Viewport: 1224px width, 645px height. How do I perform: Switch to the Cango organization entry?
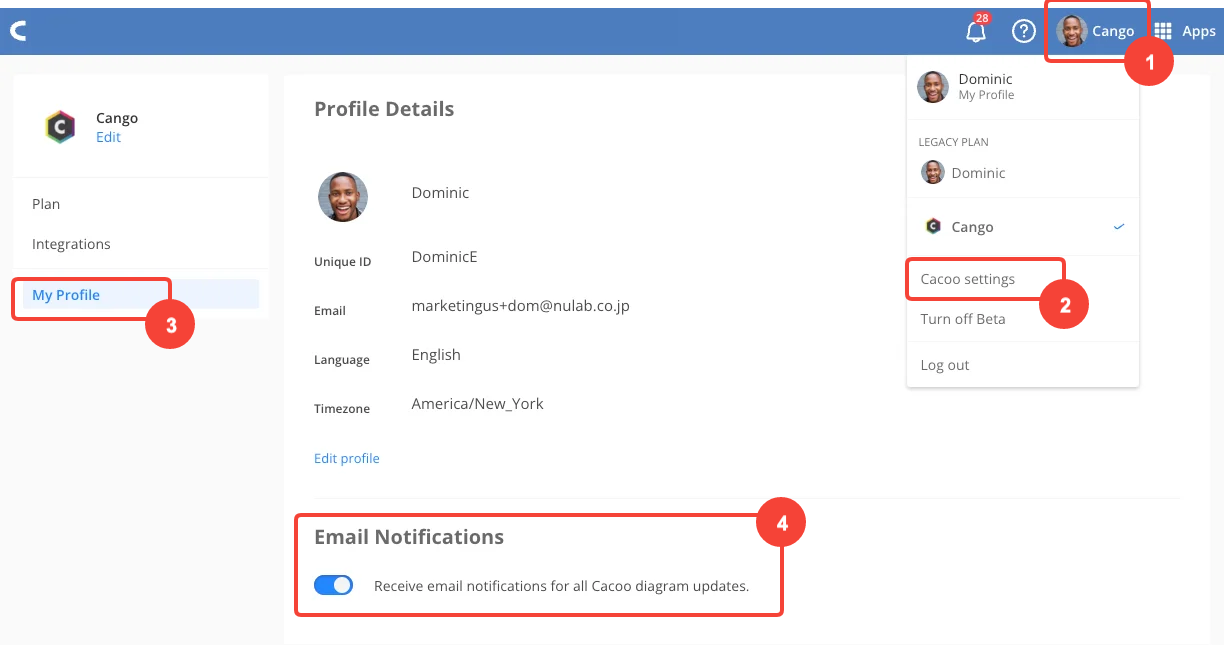tap(1022, 227)
